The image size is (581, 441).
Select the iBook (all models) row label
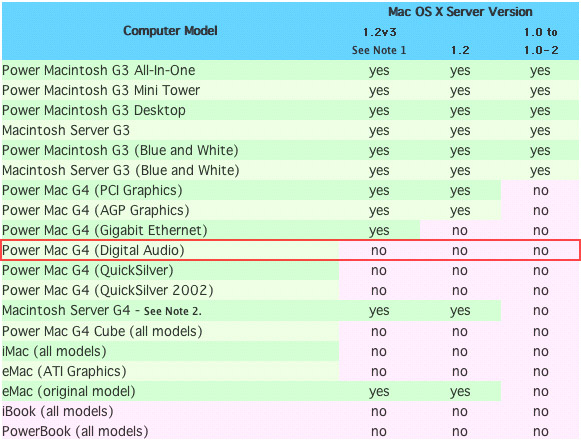[58, 411]
